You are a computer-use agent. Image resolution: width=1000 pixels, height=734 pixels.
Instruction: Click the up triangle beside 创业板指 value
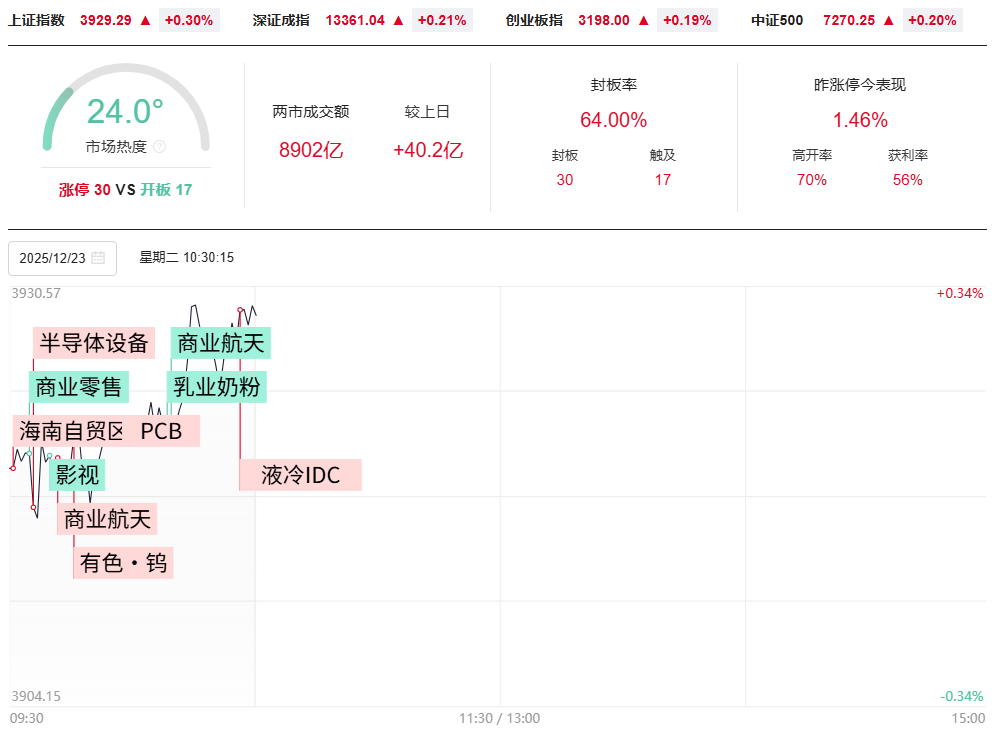(x=643, y=20)
